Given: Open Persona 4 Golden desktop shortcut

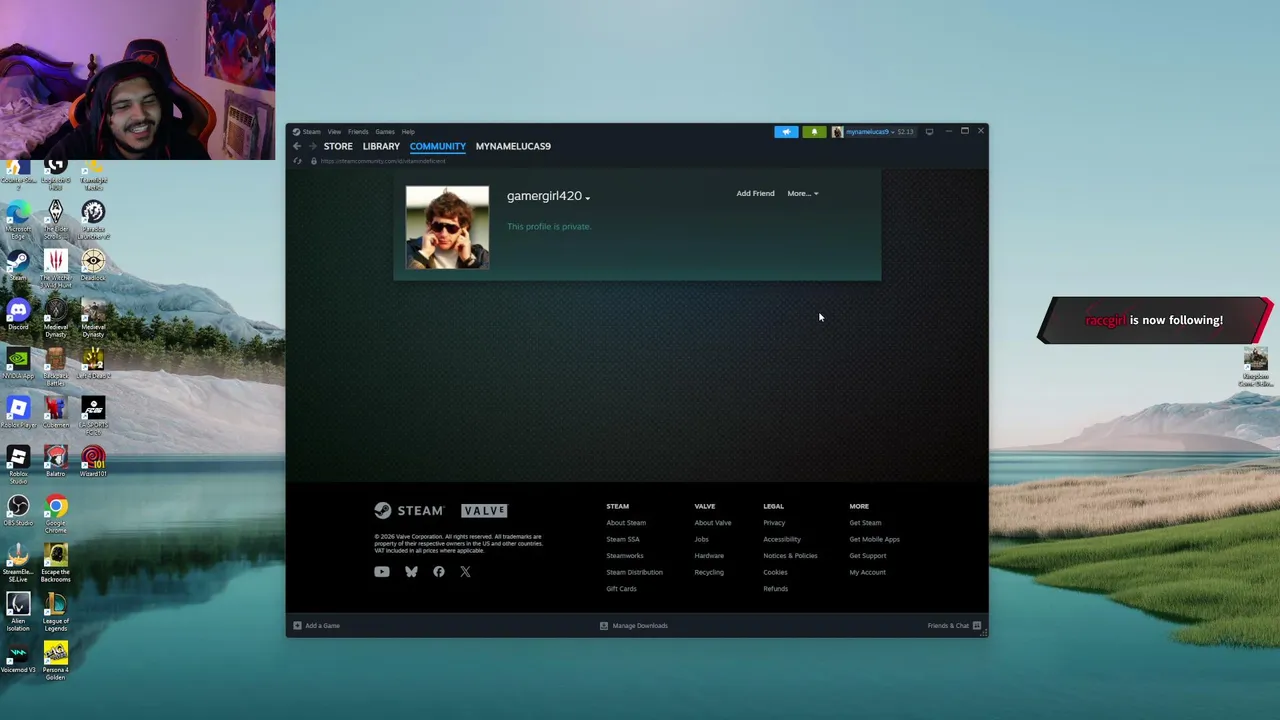Looking at the screenshot, I should tap(56, 661).
